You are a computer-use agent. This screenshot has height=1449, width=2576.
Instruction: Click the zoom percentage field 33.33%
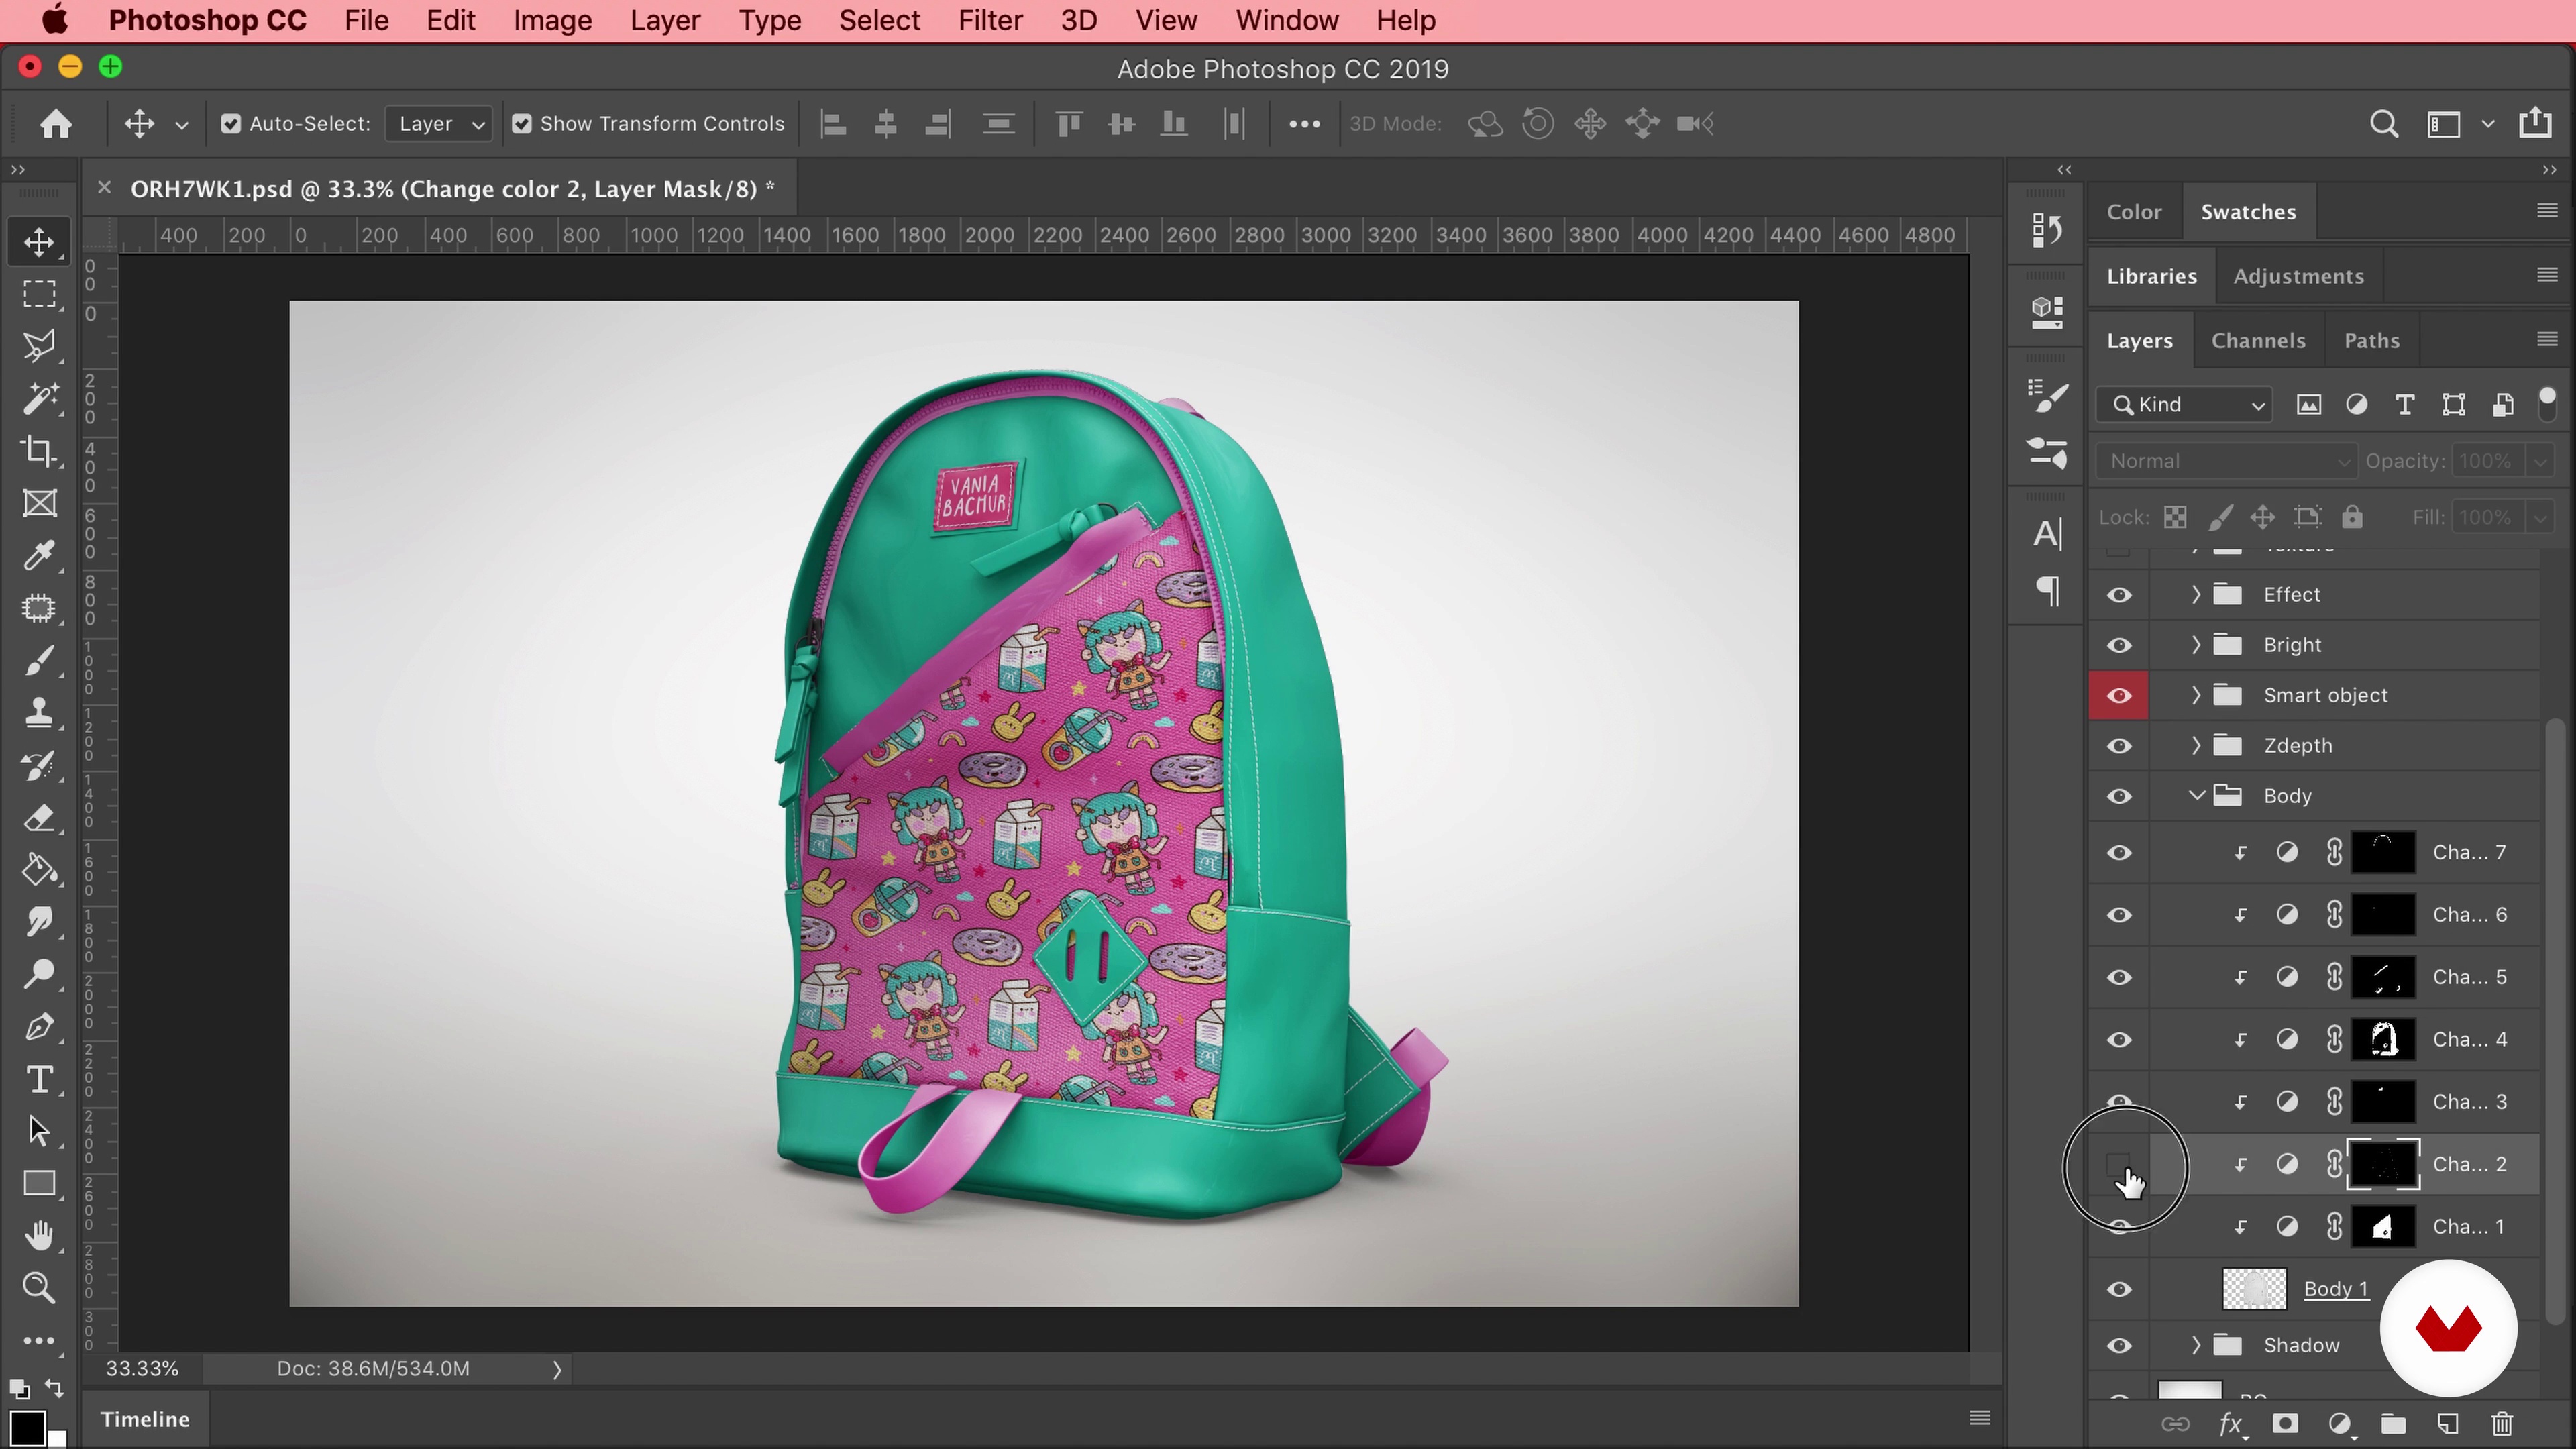pyautogui.click(x=143, y=1369)
